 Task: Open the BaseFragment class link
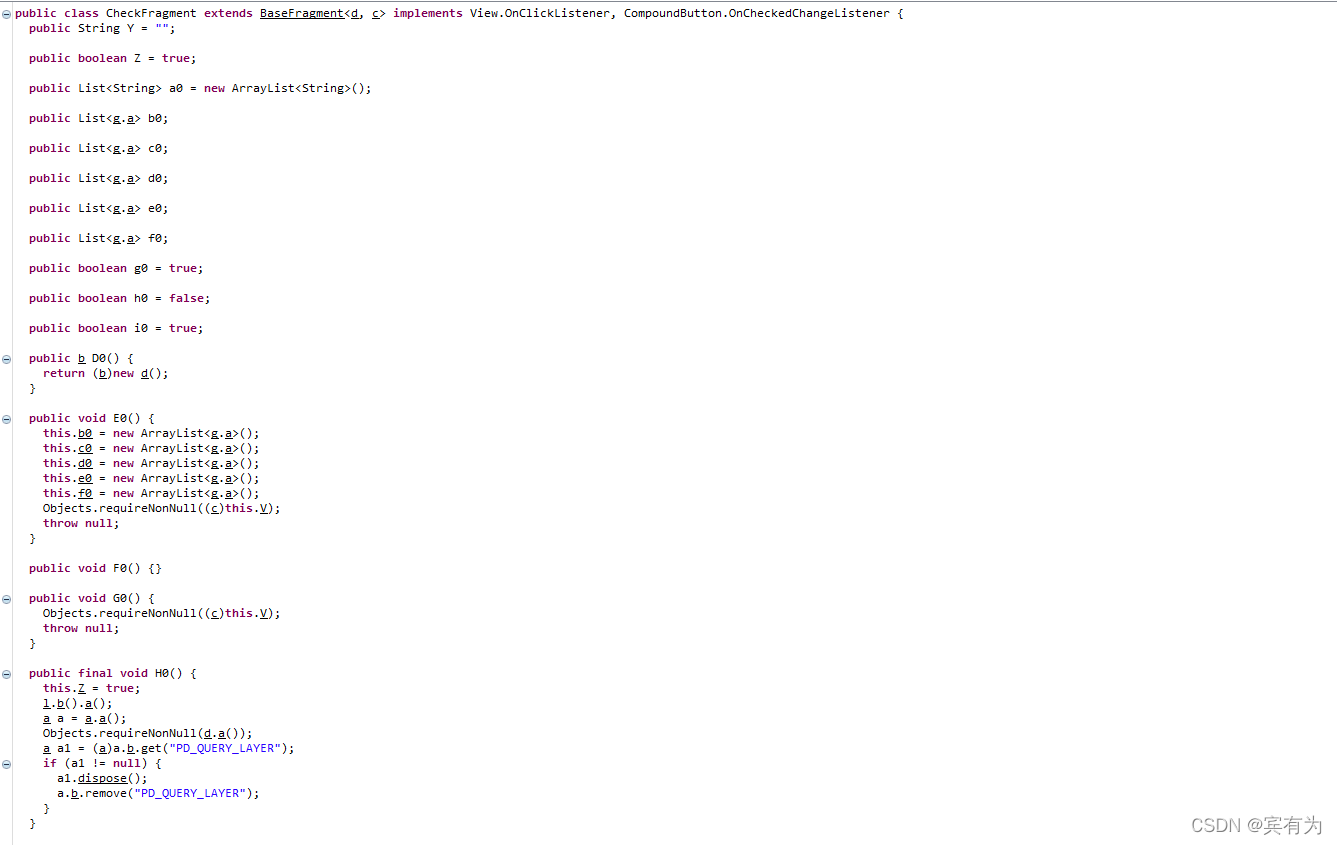click(x=301, y=13)
